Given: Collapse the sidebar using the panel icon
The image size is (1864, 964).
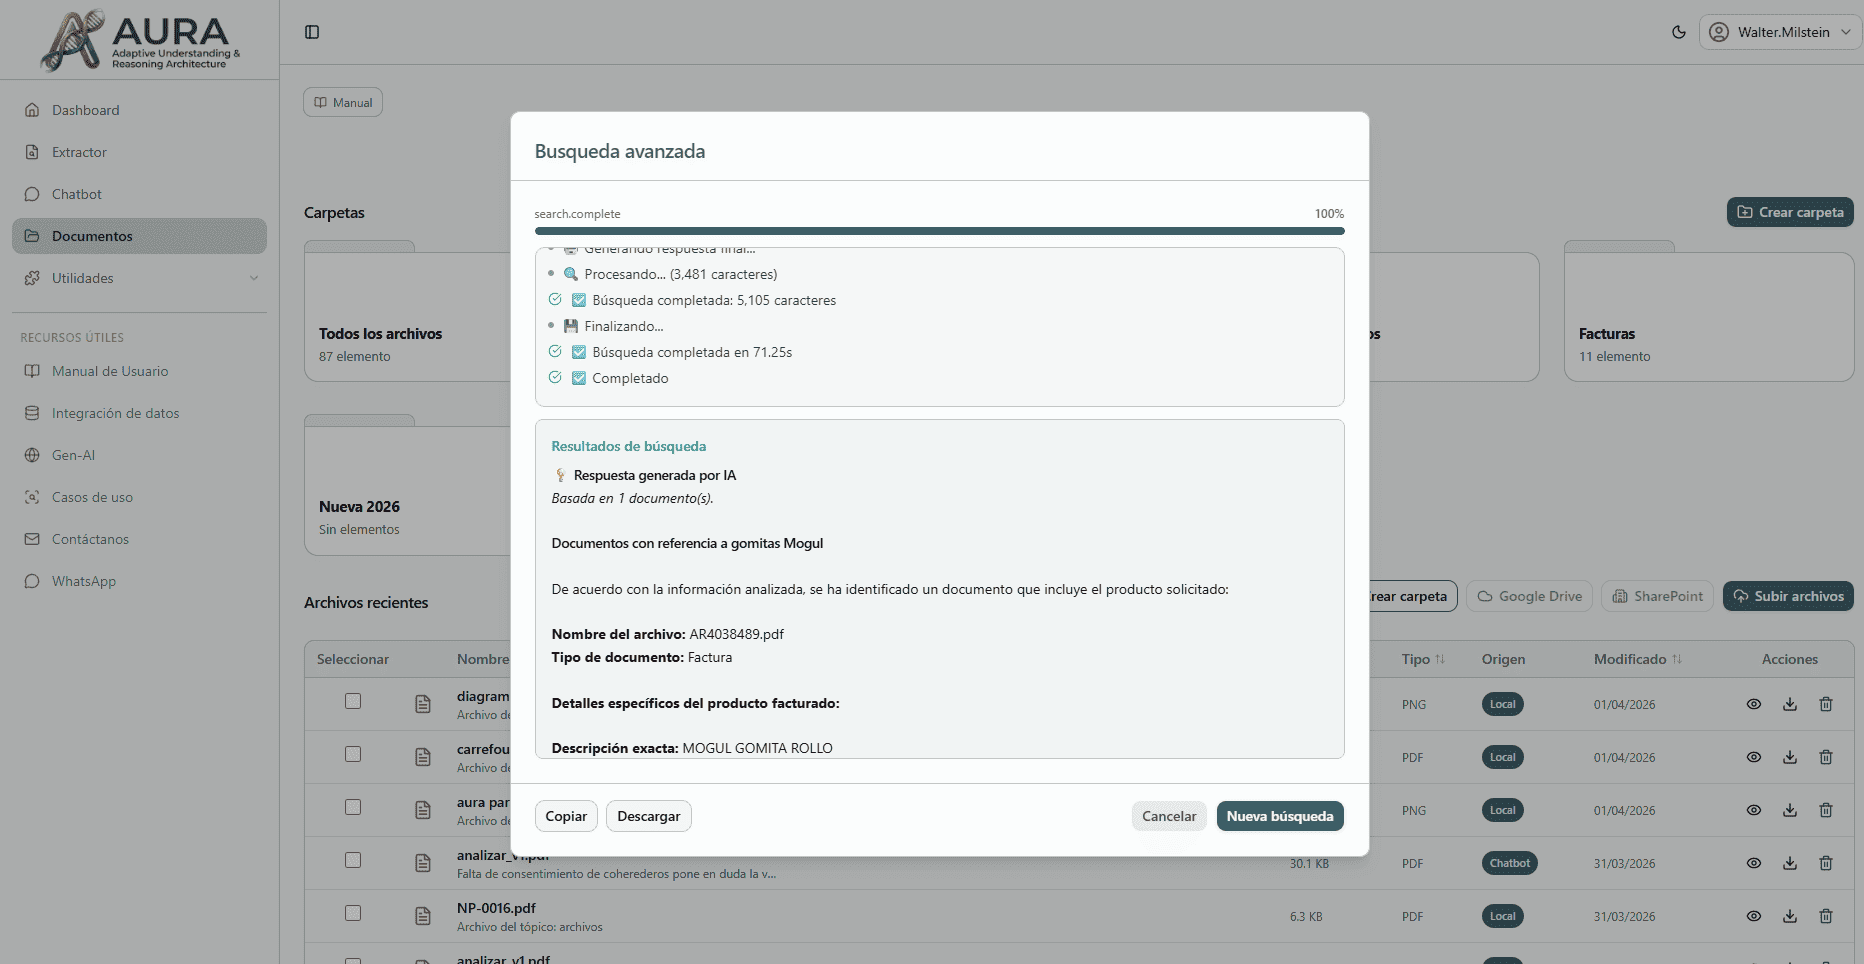Looking at the screenshot, I should click(x=312, y=32).
